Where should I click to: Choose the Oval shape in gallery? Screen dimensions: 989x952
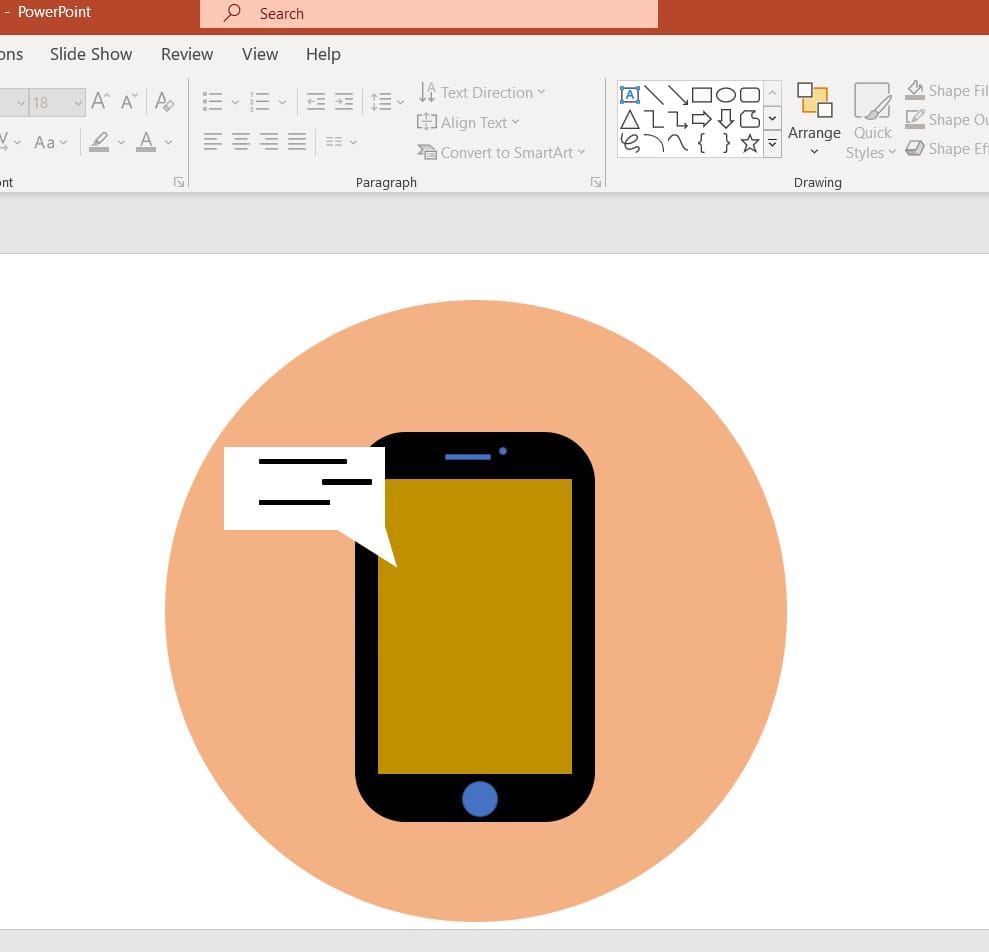click(x=726, y=95)
